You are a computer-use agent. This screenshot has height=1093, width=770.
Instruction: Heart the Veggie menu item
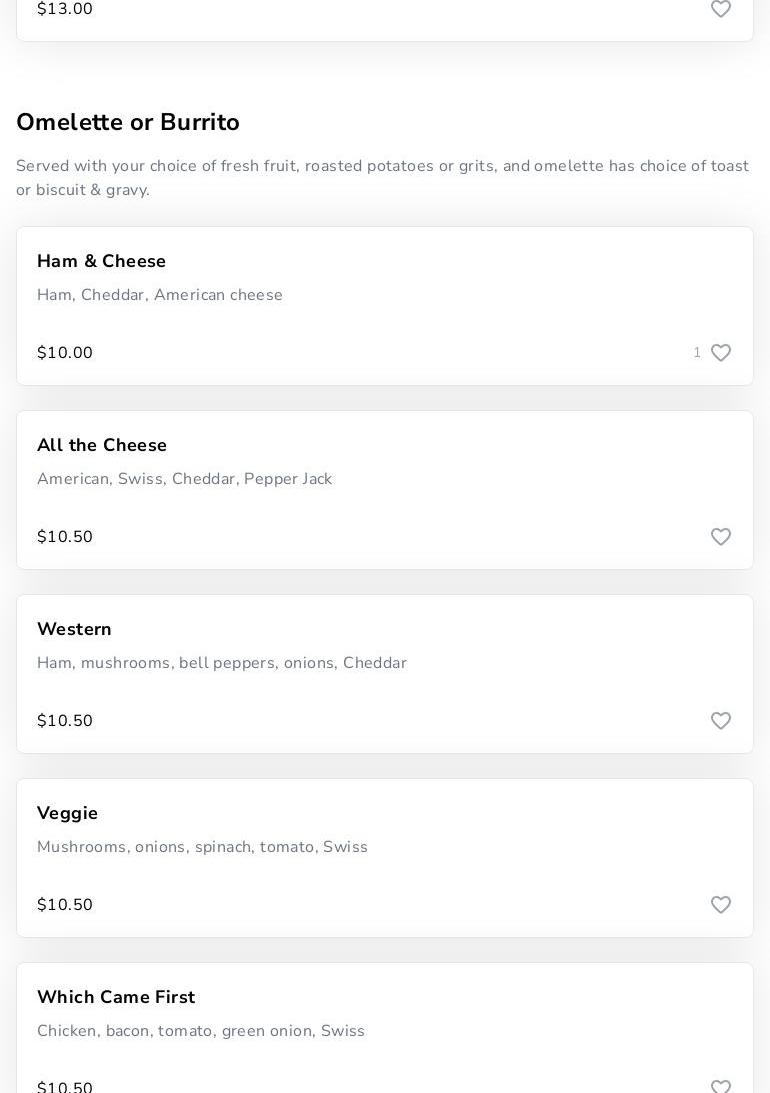click(721, 905)
